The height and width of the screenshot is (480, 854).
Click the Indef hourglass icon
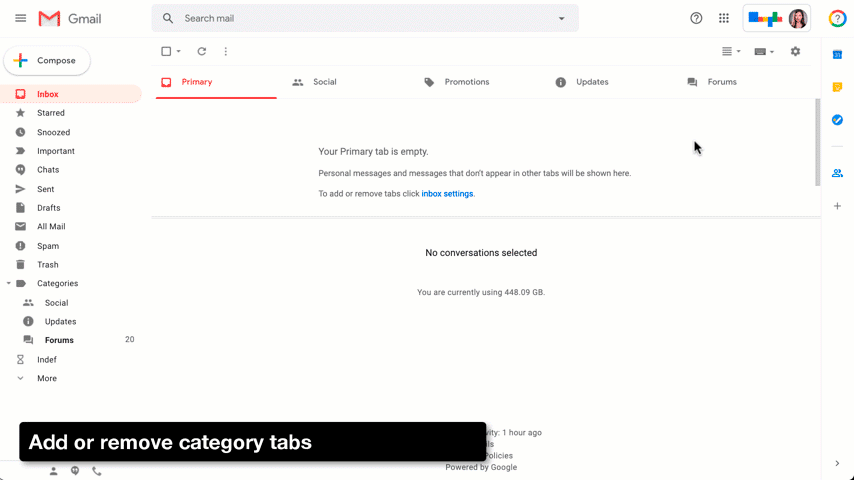20,360
